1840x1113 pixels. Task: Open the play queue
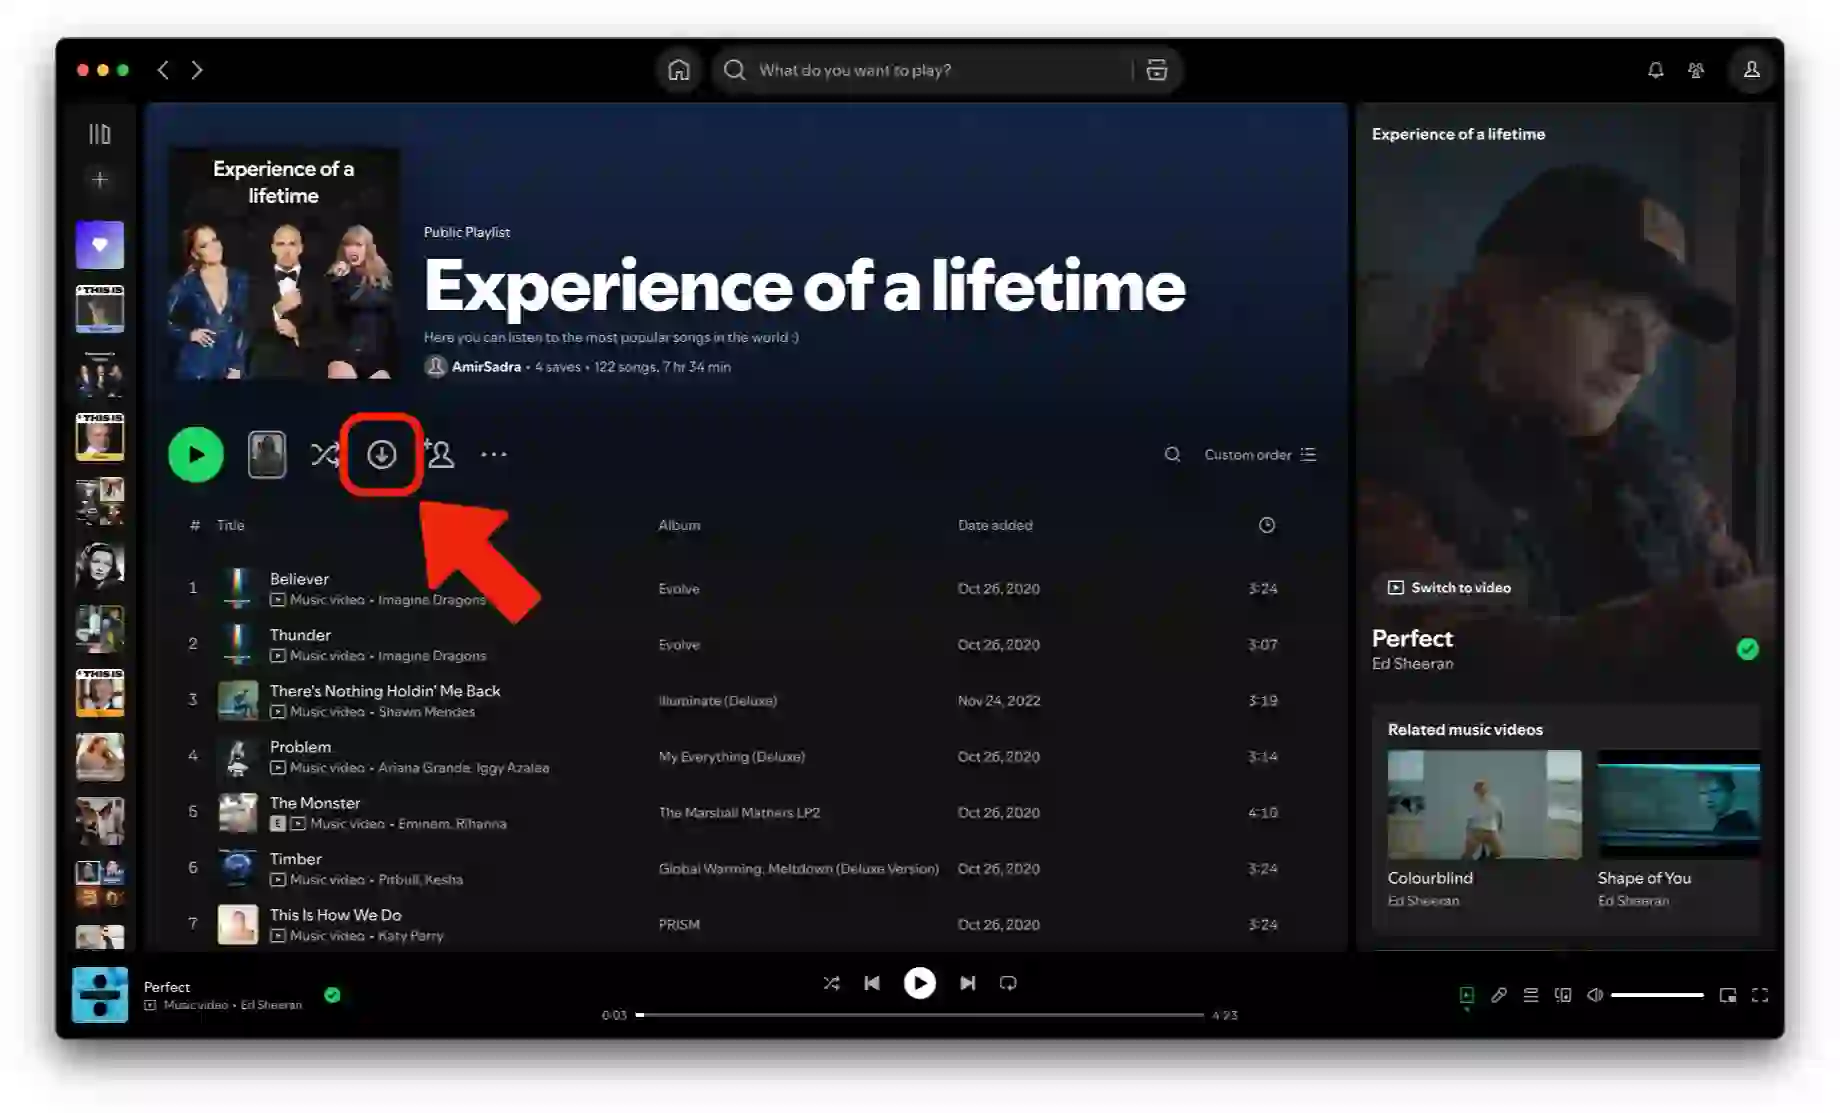pyautogui.click(x=1531, y=995)
